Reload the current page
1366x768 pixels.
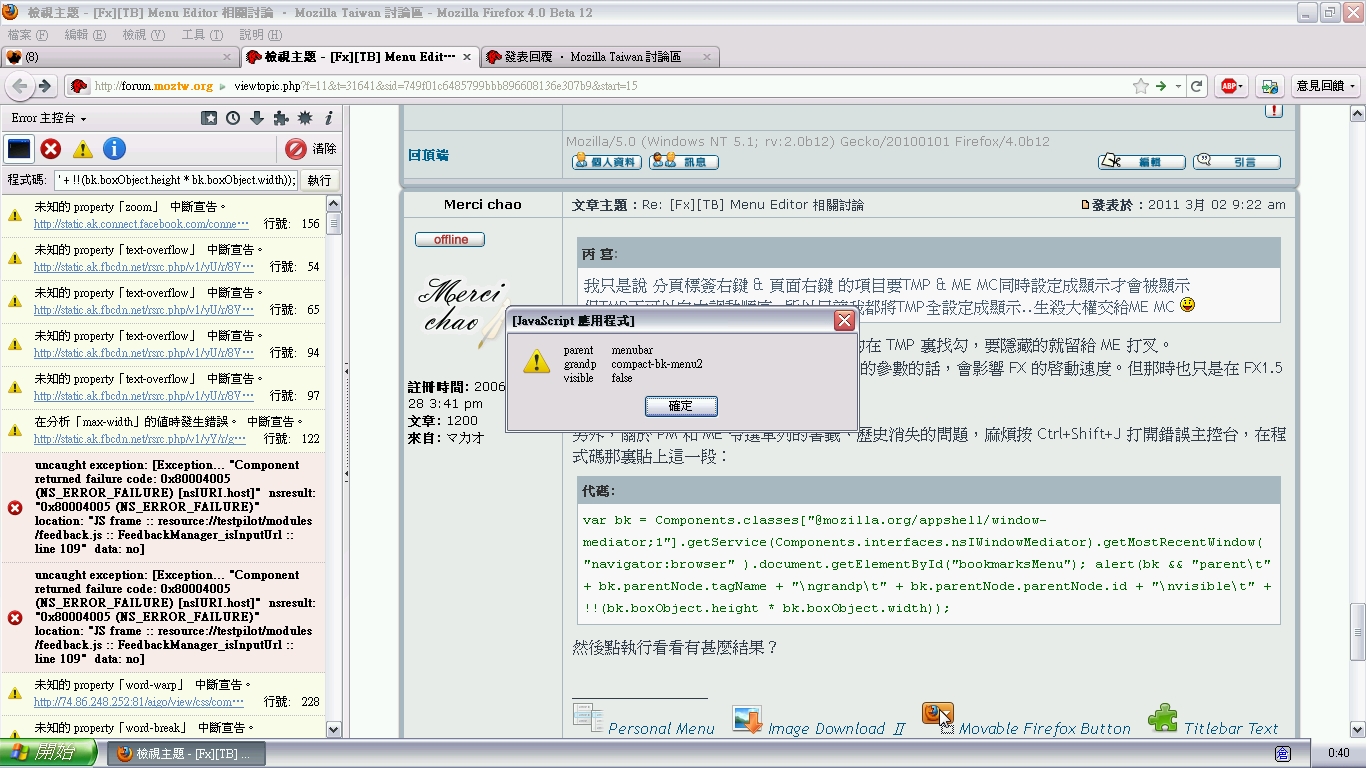point(1196,86)
